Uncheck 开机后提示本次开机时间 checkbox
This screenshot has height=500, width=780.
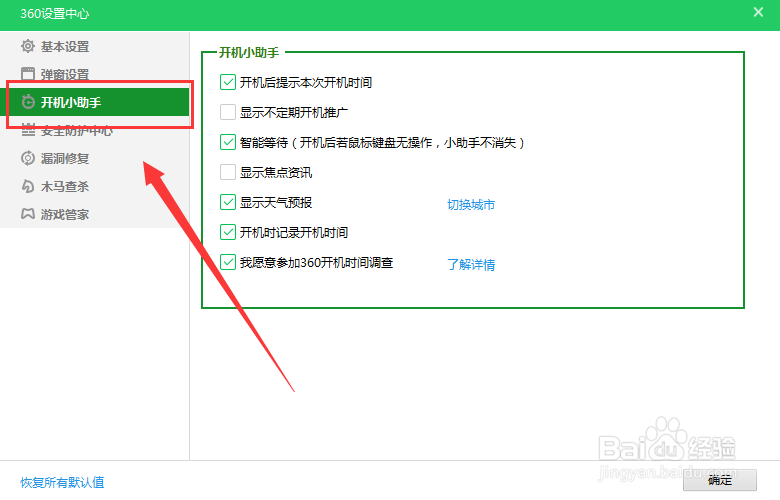(228, 82)
